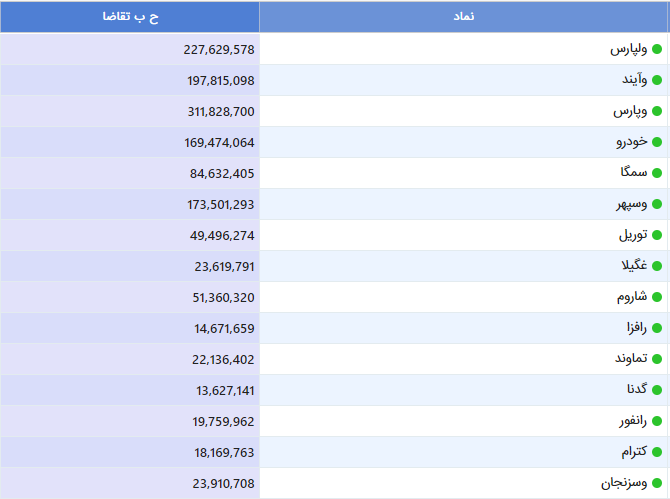Select value 19,759,962

pos(223,422)
